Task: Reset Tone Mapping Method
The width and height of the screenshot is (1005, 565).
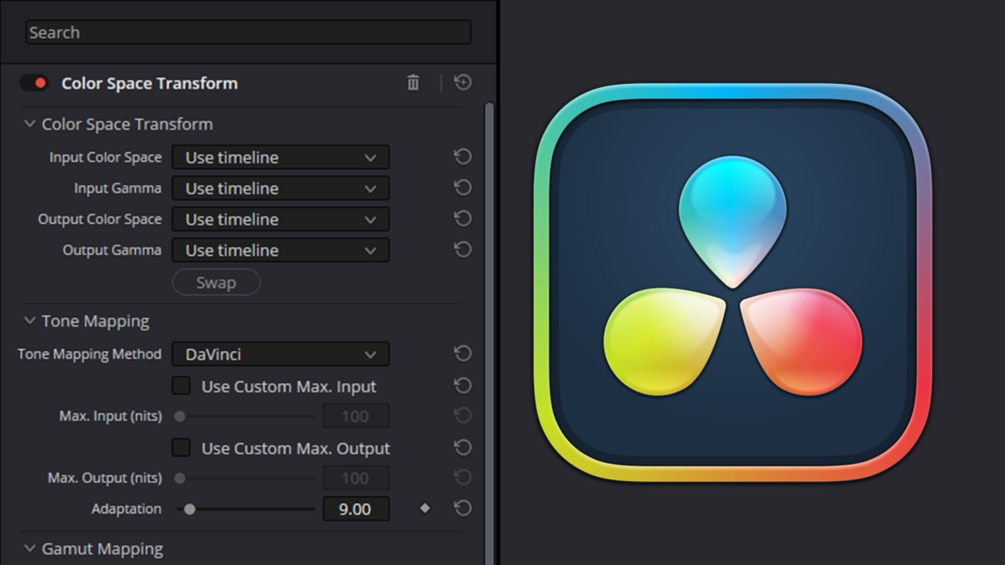Action: tap(463, 354)
